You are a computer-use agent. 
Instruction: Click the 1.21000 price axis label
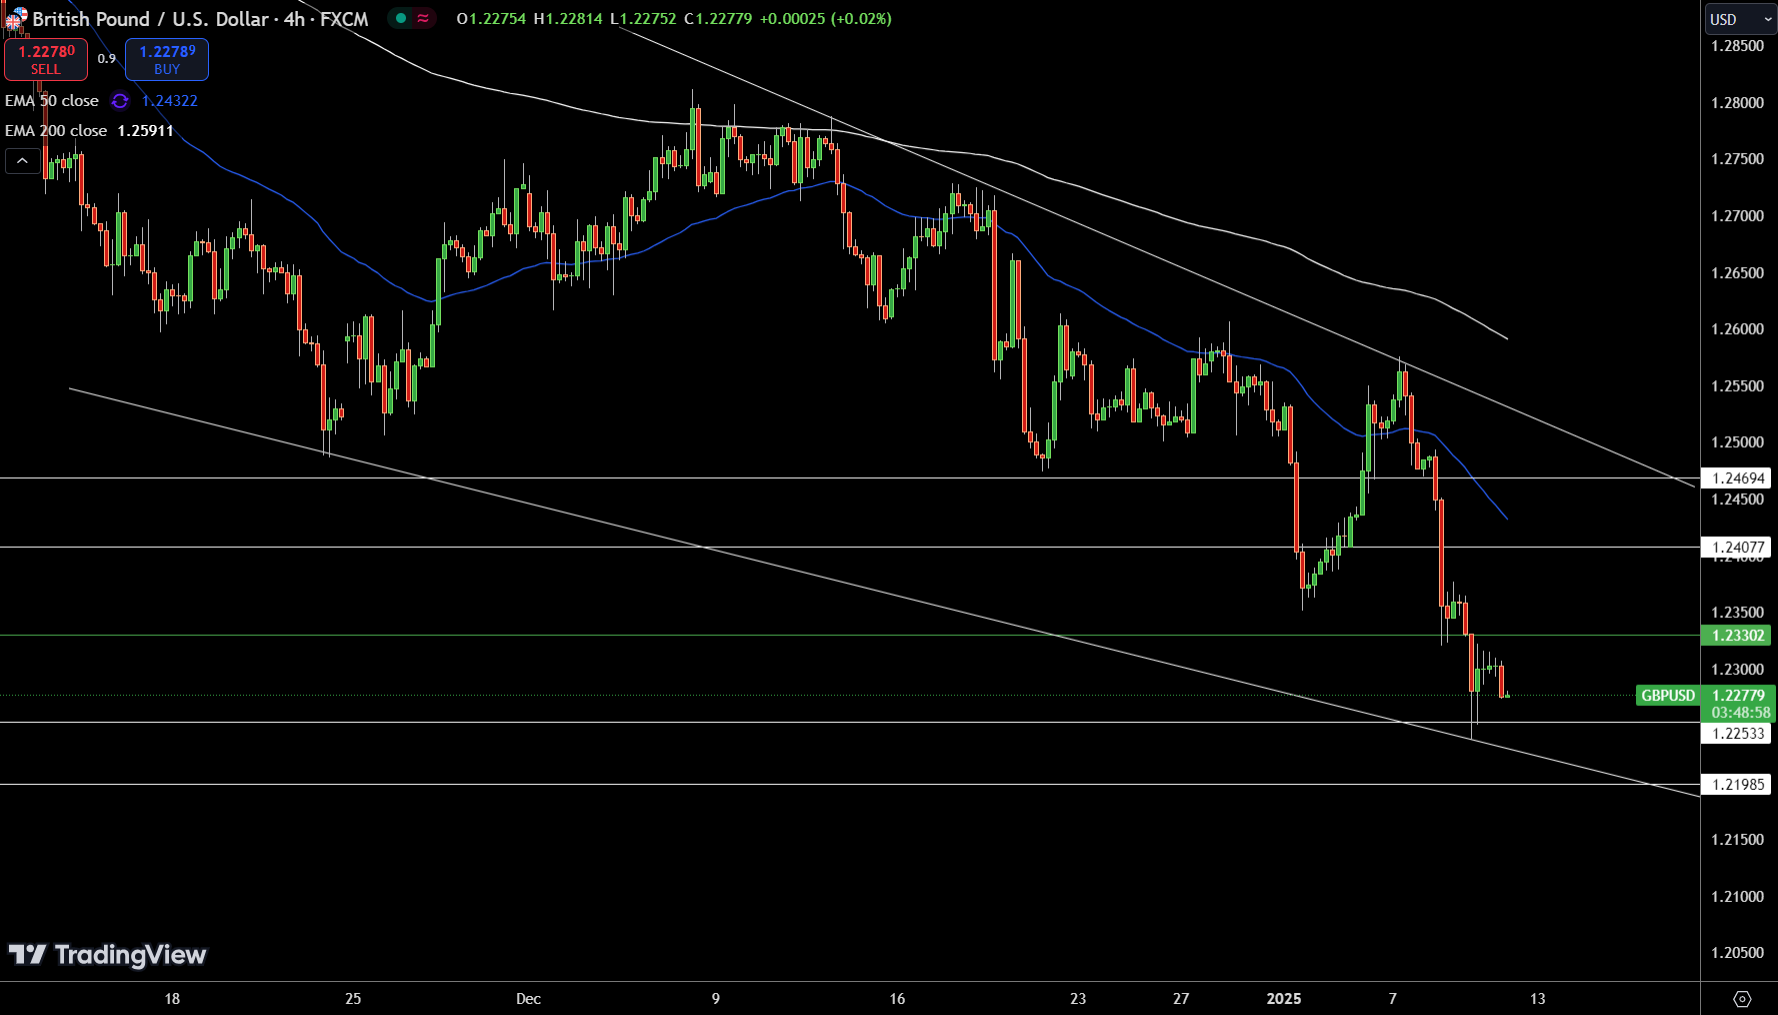1737,896
